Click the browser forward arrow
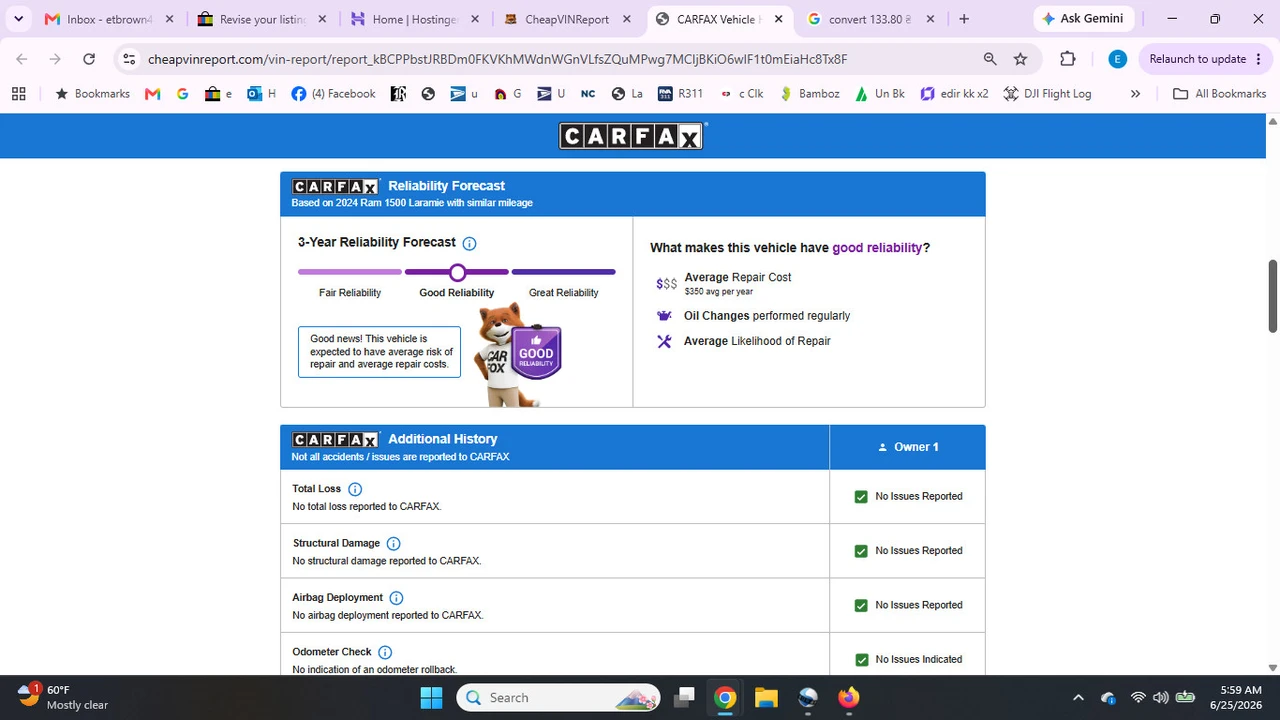Image resolution: width=1280 pixels, height=720 pixels. (55, 59)
